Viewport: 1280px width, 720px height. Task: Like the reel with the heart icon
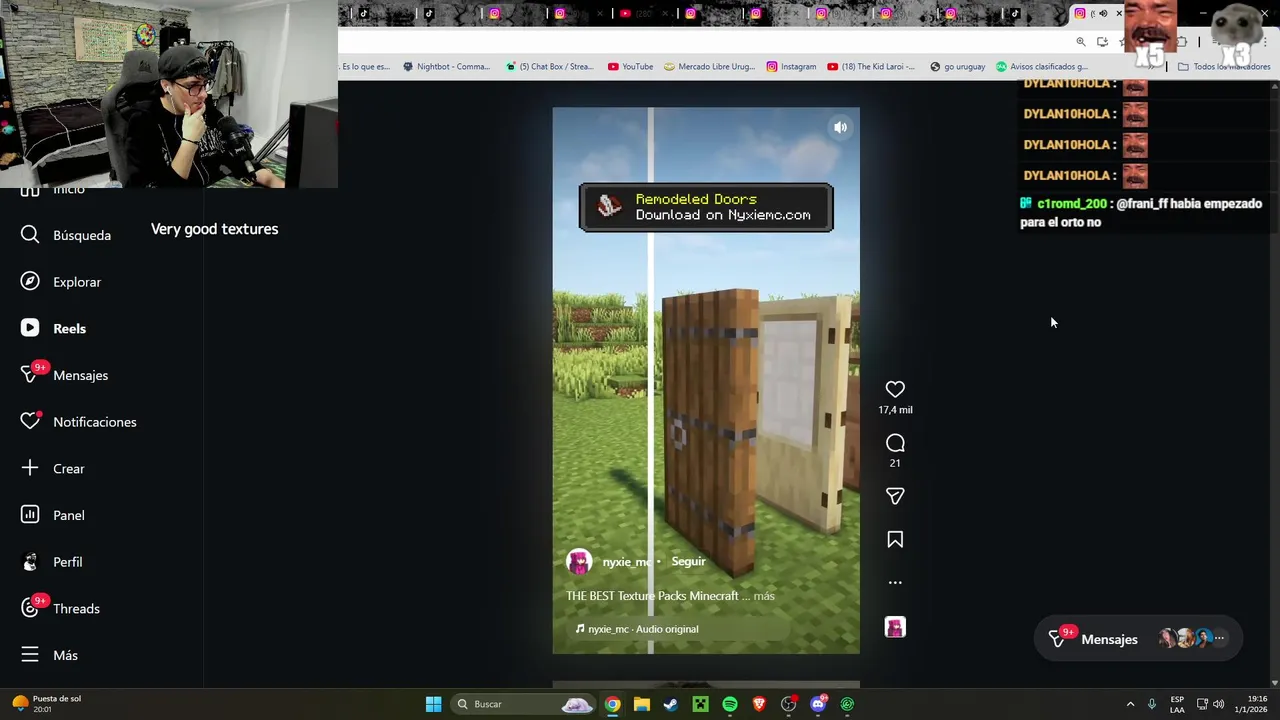click(x=895, y=389)
